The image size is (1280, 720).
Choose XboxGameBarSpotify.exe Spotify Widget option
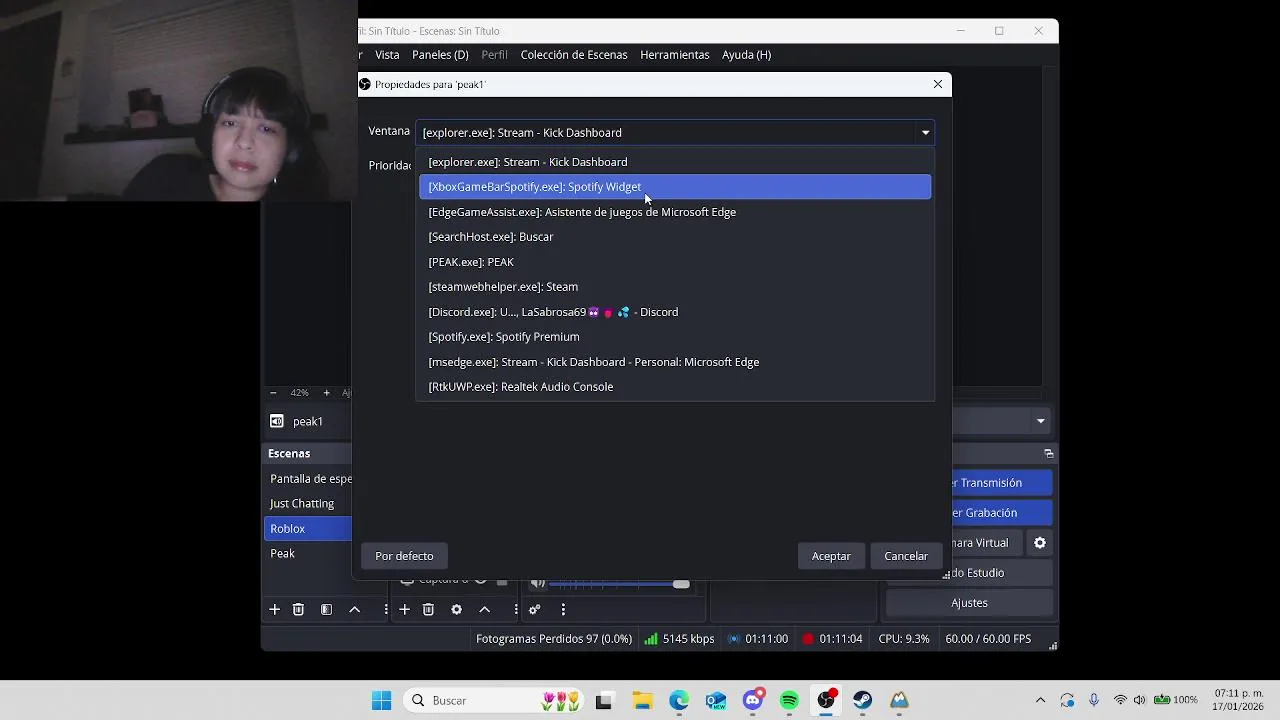click(x=675, y=187)
